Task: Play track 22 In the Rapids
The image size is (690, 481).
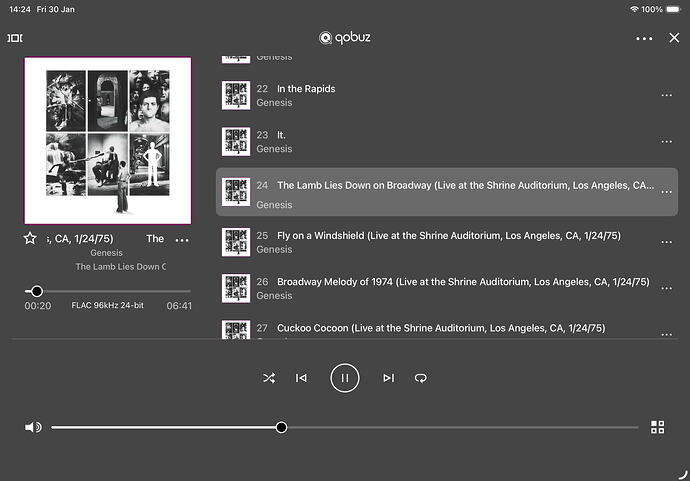Action: click(447, 95)
